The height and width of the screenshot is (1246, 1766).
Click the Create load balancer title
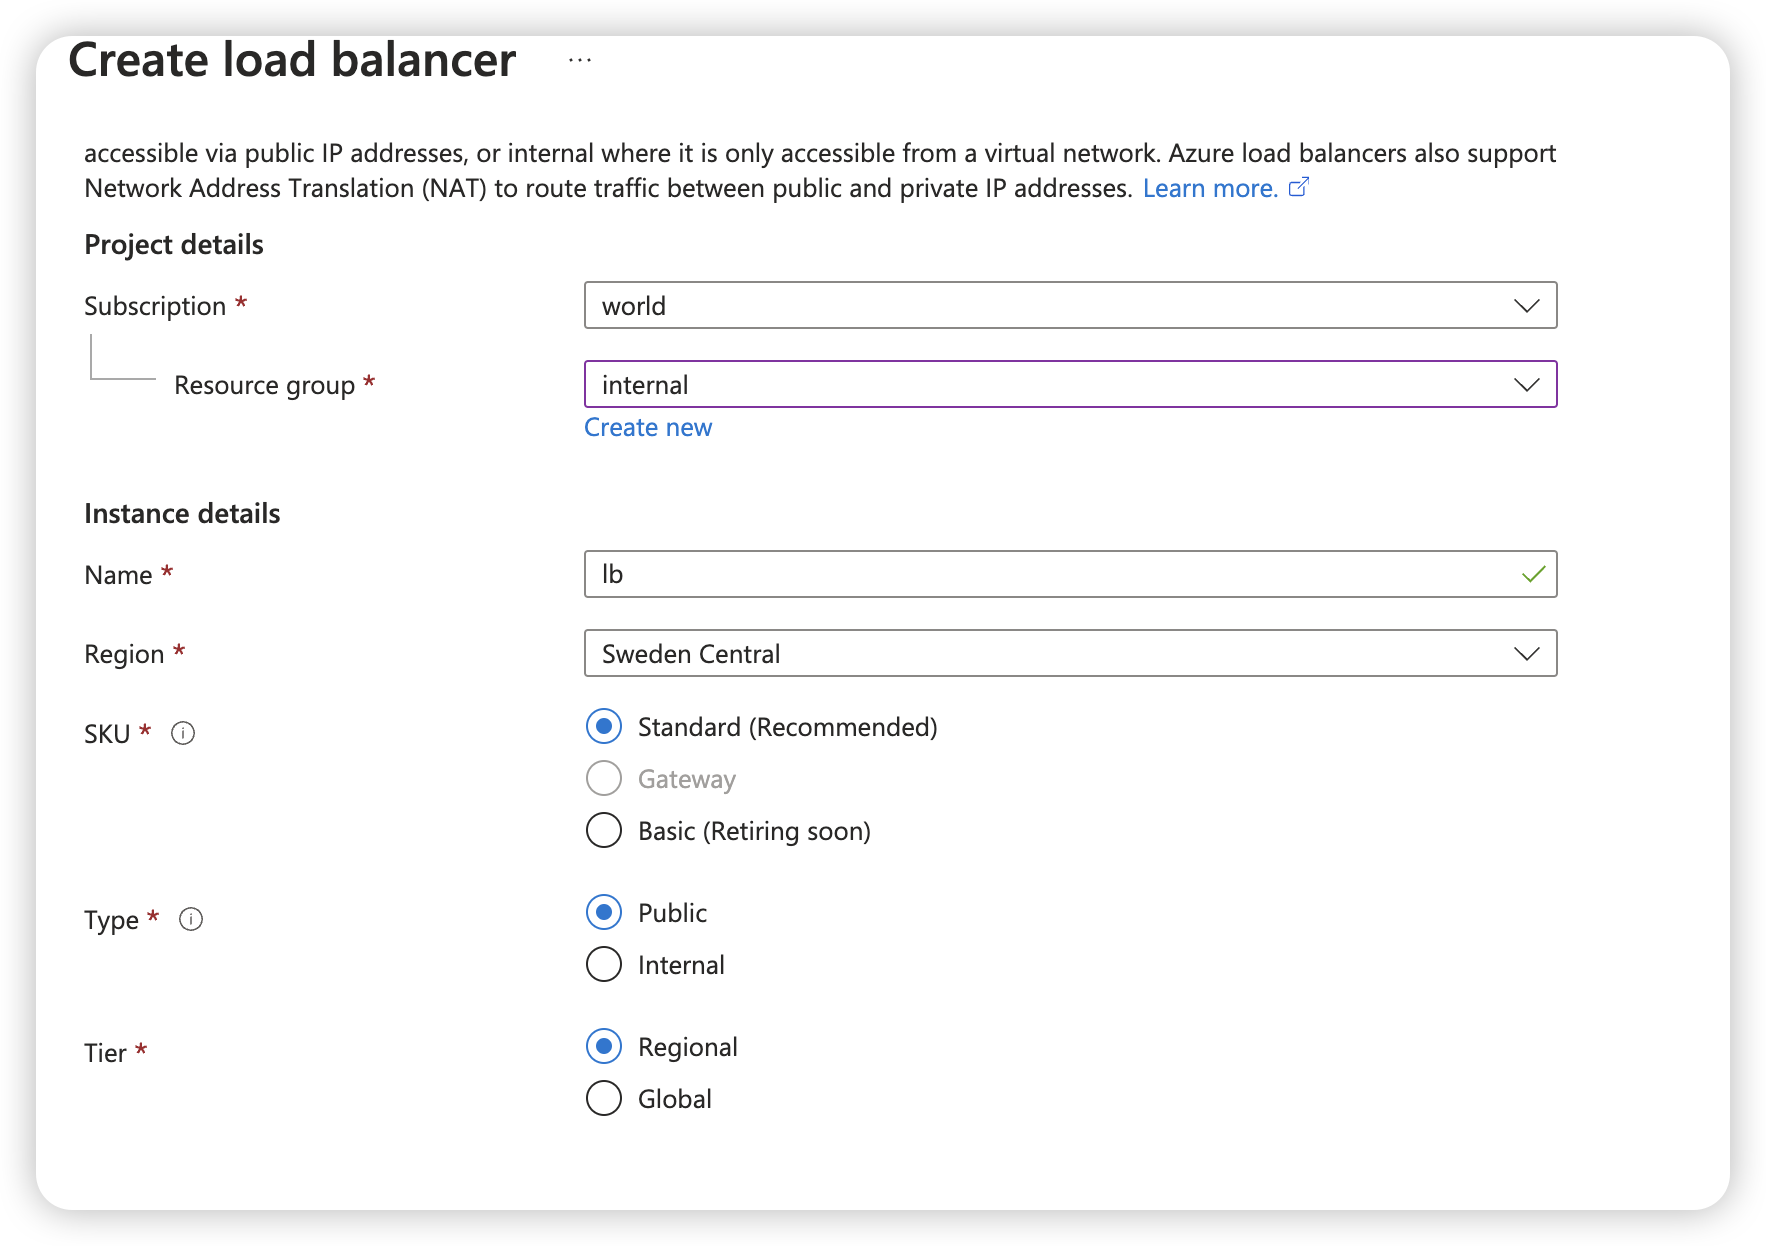(x=292, y=60)
